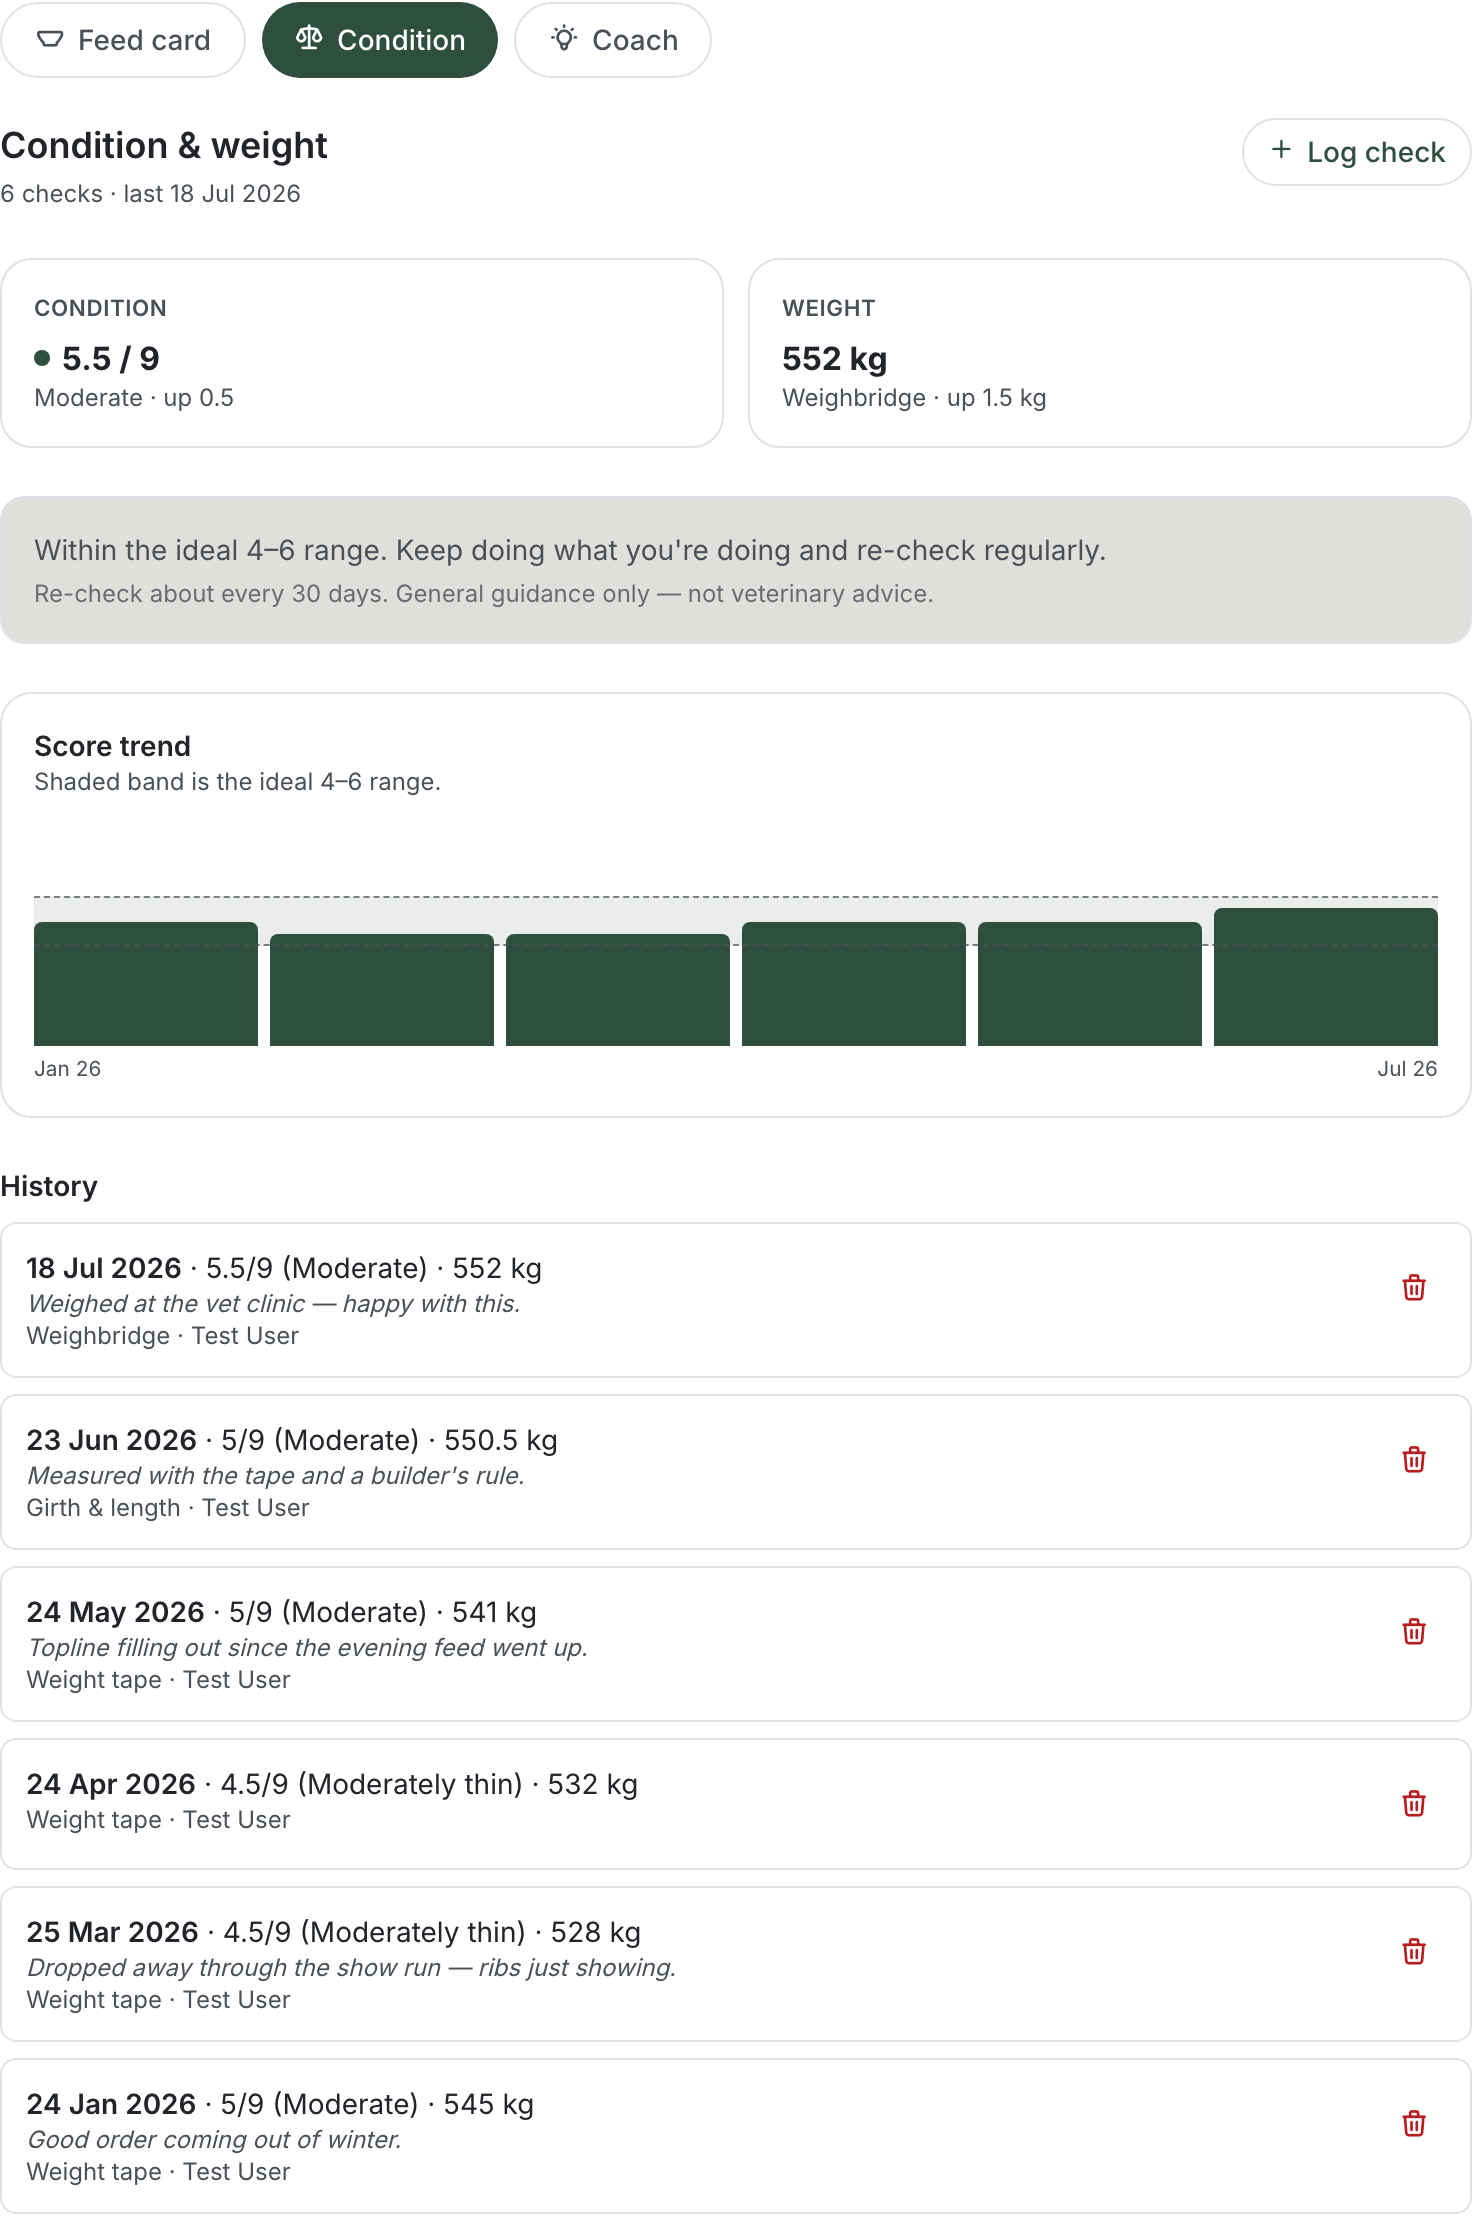The width and height of the screenshot is (1472, 2216).
Task: Delete the 25 Mar 2026 check
Action: (1414, 1951)
